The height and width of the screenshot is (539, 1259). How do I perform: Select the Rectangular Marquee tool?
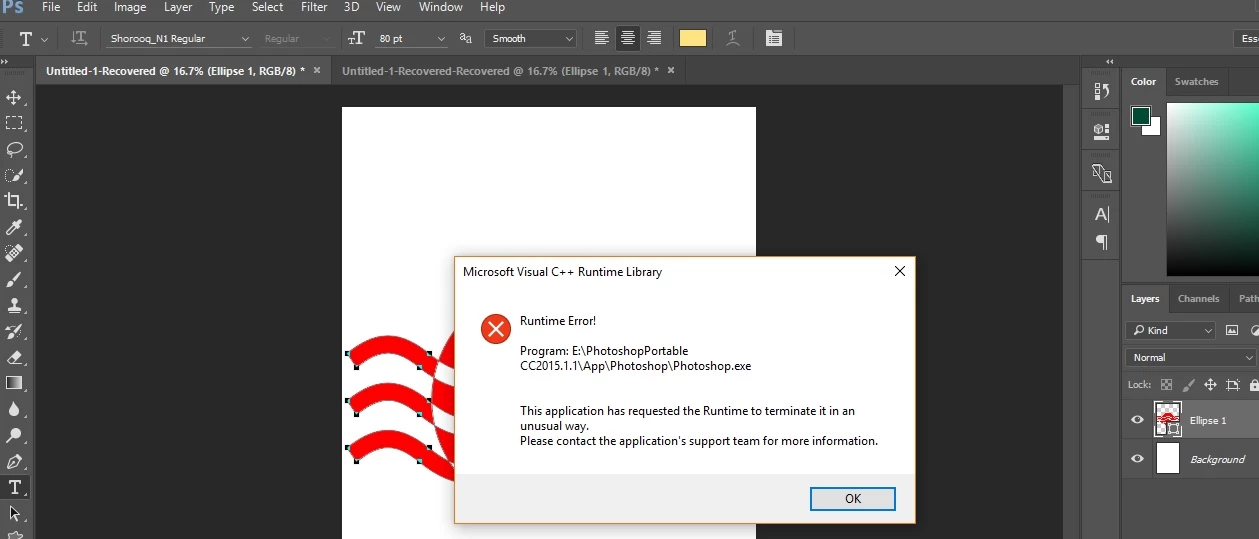click(x=14, y=123)
